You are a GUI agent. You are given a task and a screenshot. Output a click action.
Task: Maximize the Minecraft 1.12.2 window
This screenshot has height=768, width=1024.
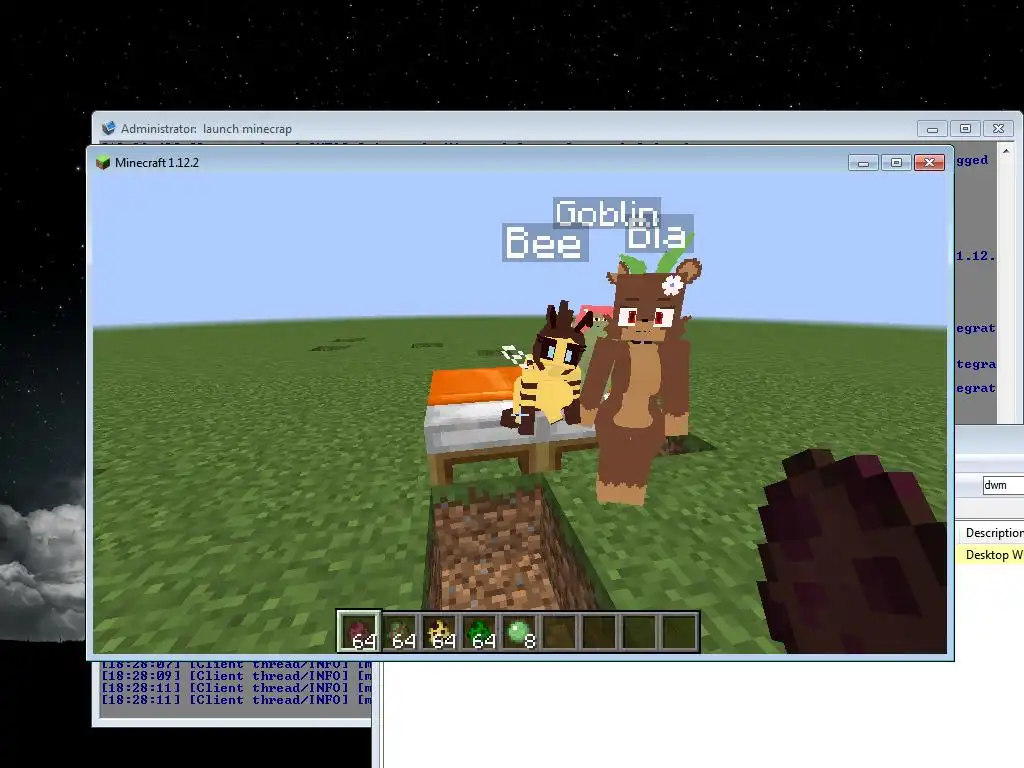click(896, 163)
